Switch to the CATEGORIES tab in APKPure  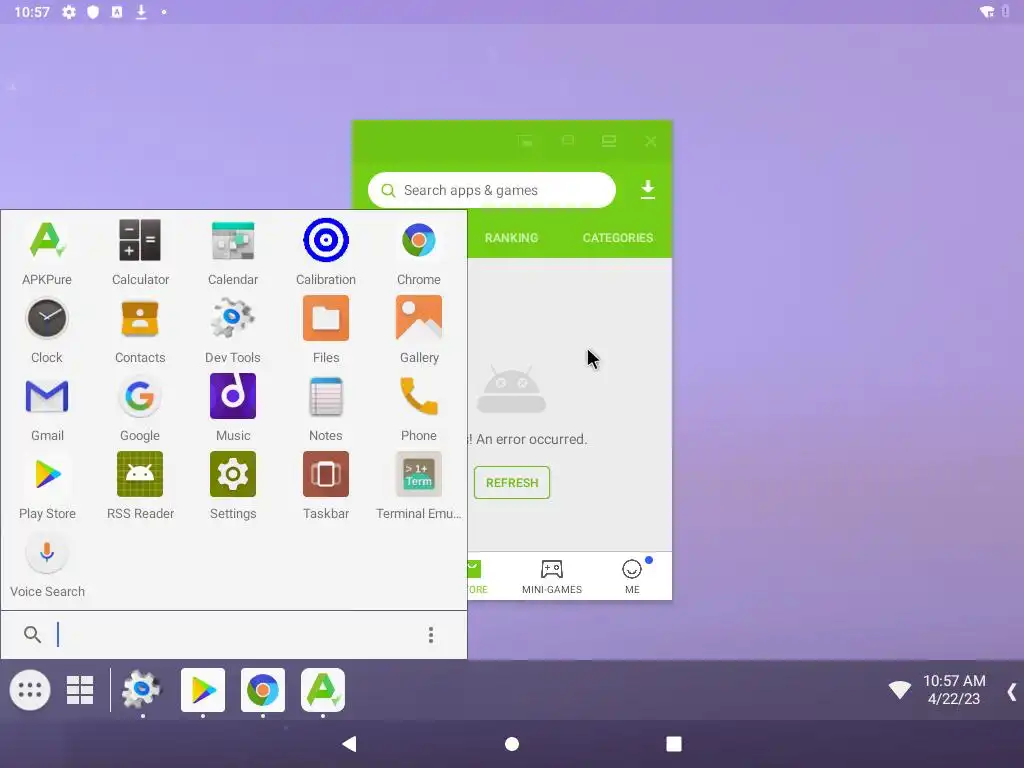coord(618,238)
